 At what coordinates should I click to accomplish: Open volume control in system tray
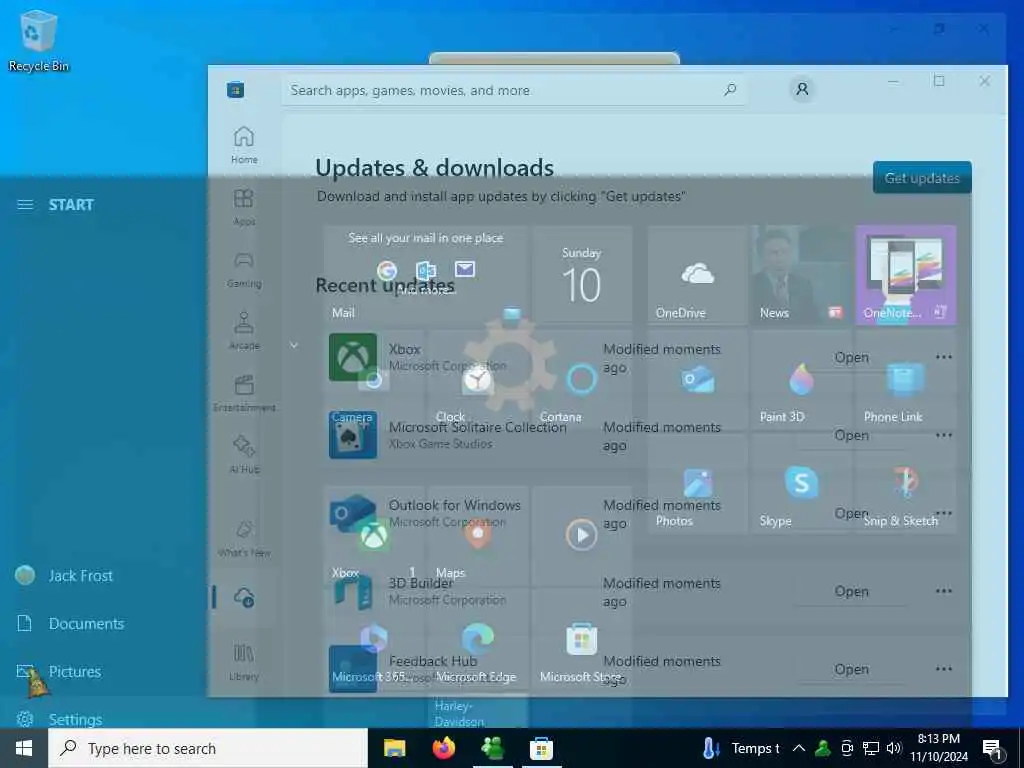pos(893,748)
